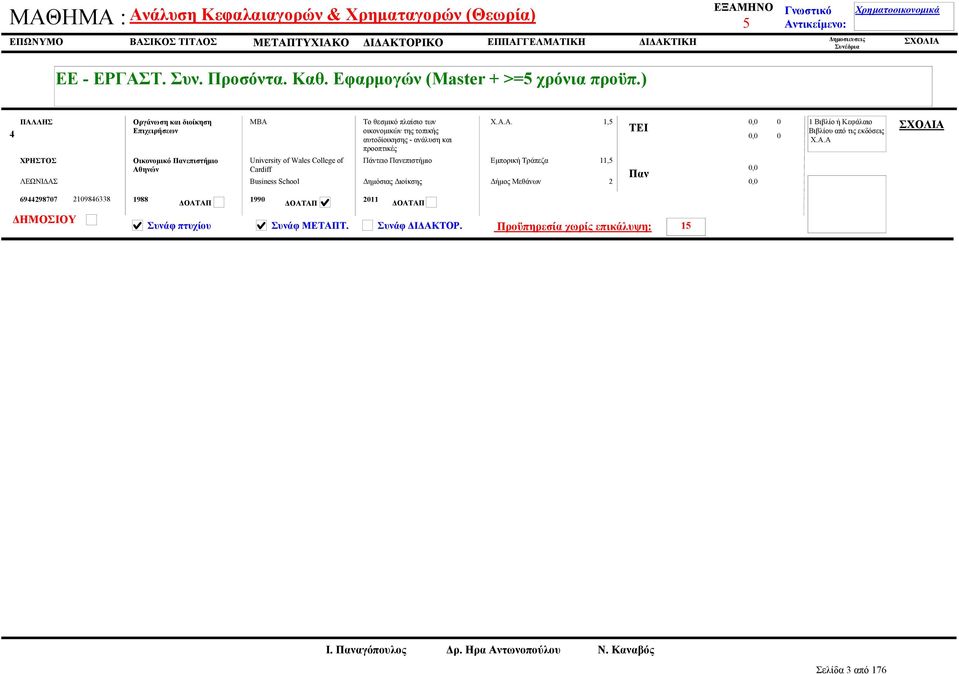
Task: Click the ΒΑΣΙΚΟΣ ΤΙΤΛΟΣ column header
Action: [x=173, y=42]
